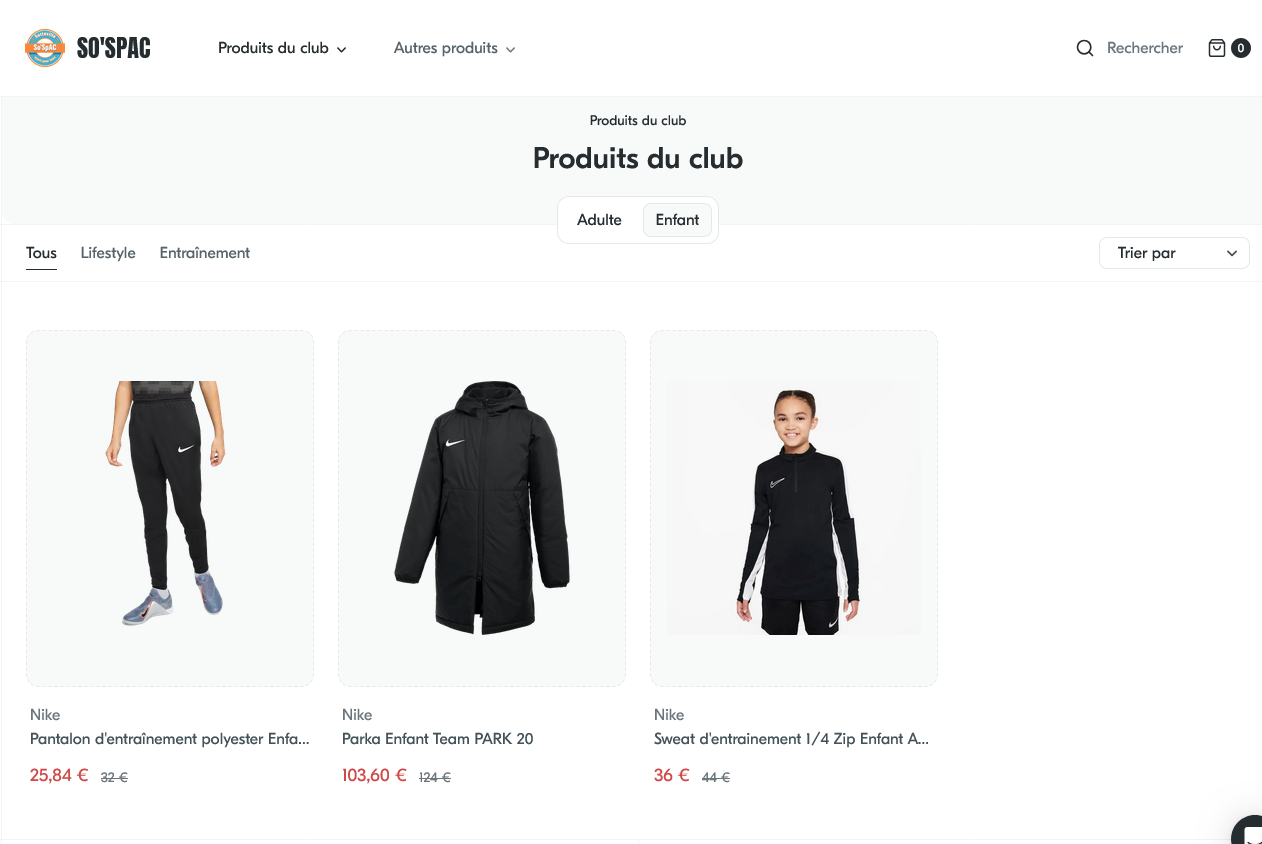Open the shopping cart icon
This screenshot has height=844, width=1262.
point(1216,48)
